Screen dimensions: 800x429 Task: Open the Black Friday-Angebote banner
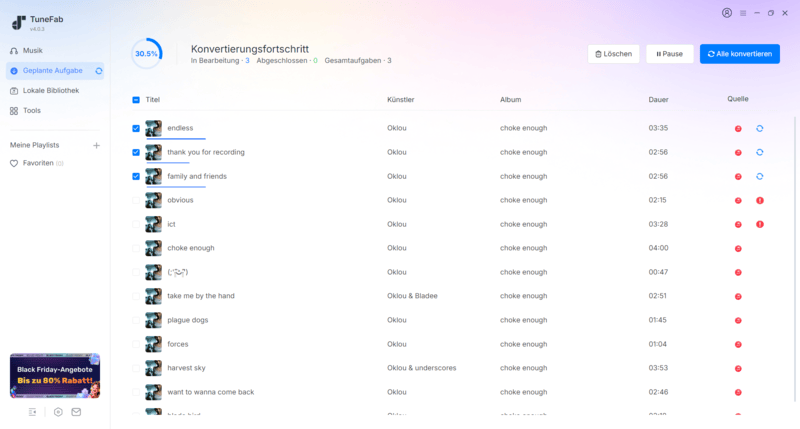(55, 375)
